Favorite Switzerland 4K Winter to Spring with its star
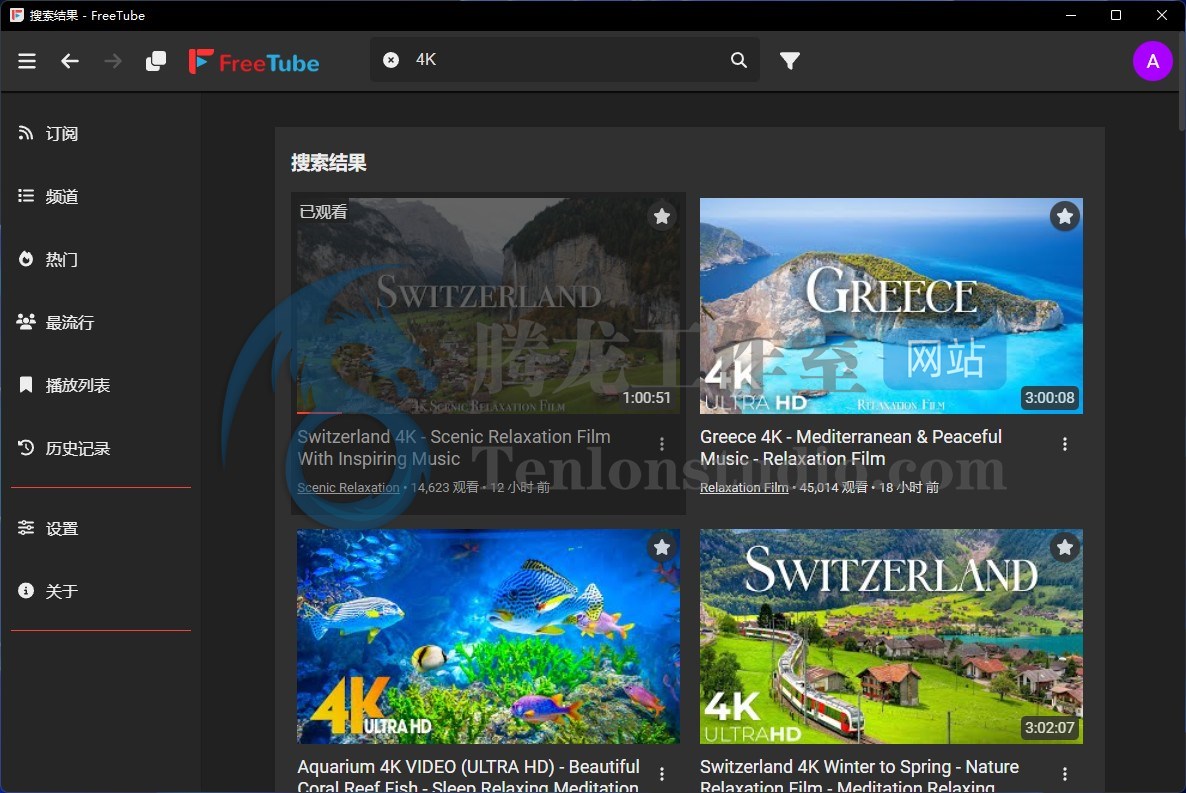This screenshot has height=793, width=1186. pos(1065,546)
